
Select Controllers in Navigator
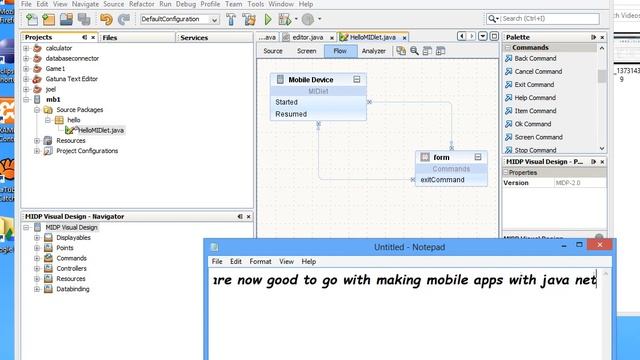(x=71, y=269)
